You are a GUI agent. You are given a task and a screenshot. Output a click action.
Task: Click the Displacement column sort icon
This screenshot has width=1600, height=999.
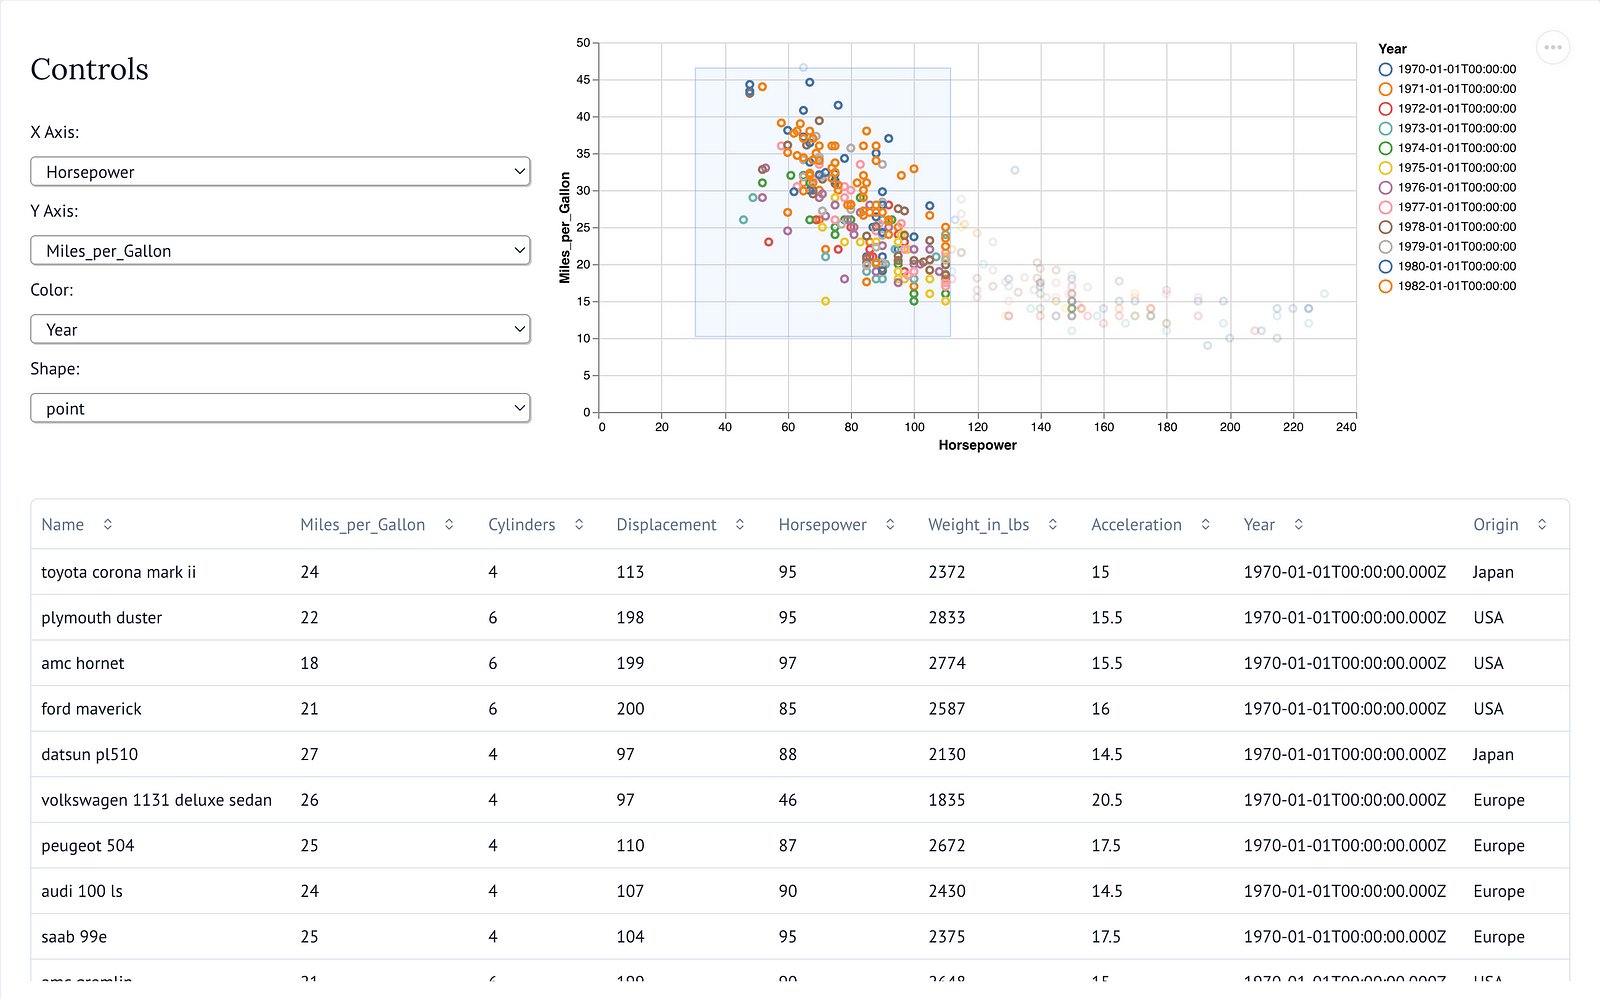coord(740,525)
